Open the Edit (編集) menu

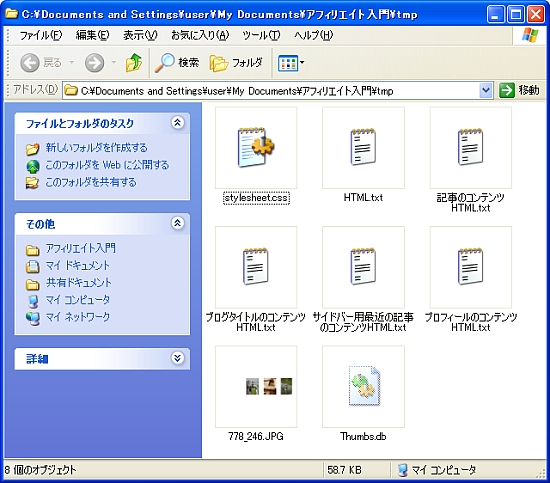point(93,35)
